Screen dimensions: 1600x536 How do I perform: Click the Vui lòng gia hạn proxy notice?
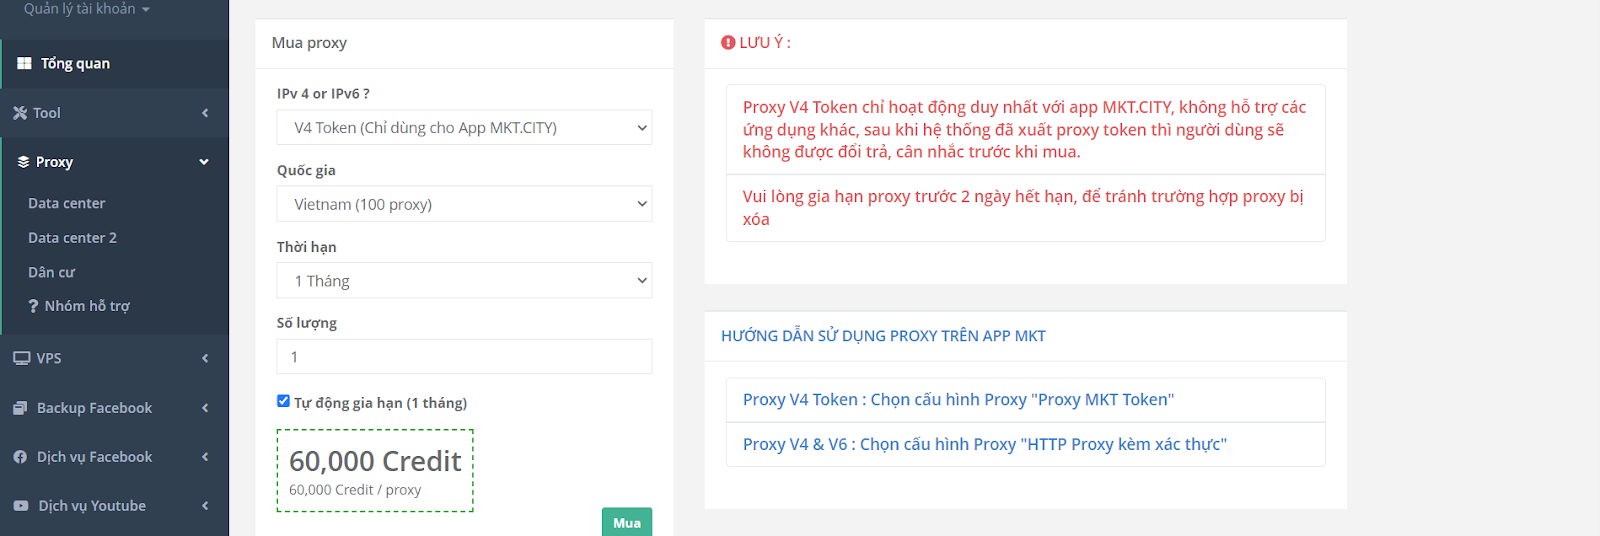click(1025, 208)
